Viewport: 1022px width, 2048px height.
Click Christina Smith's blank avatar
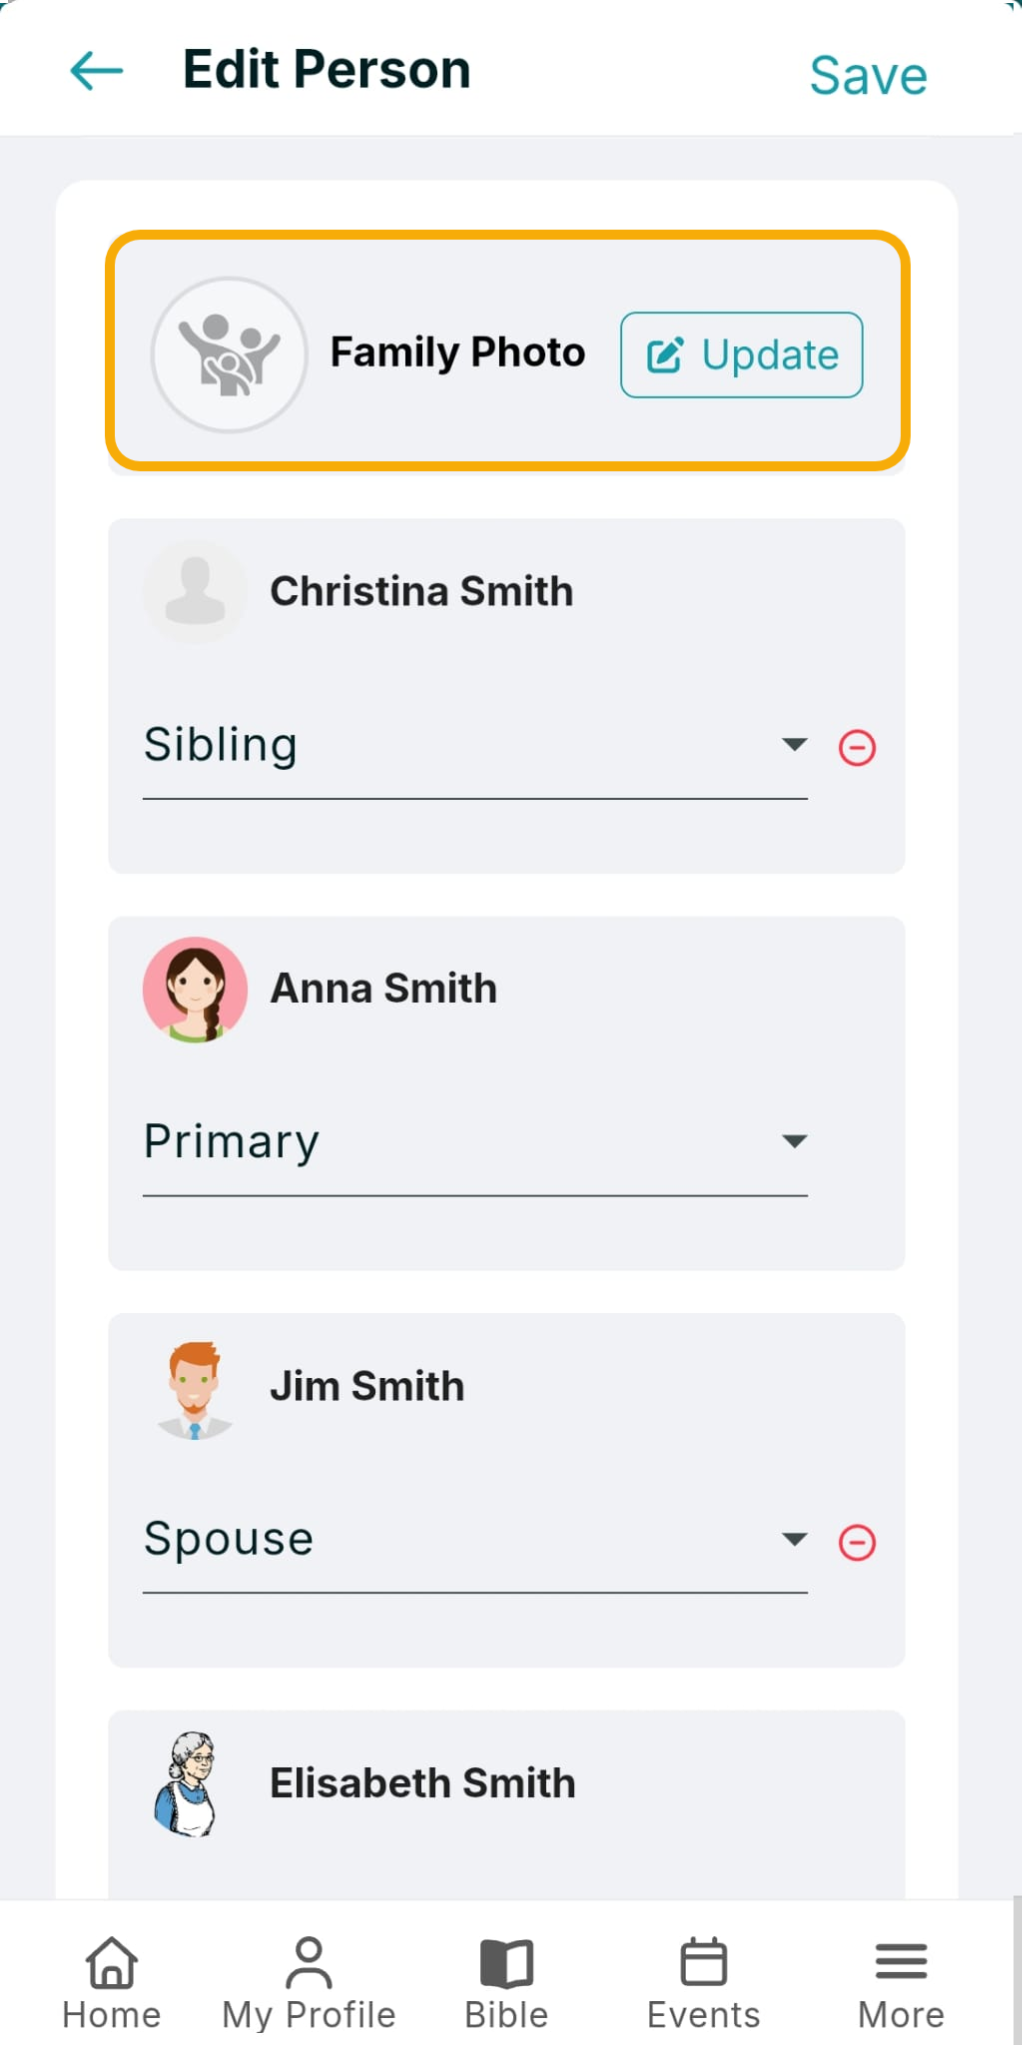pos(195,592)
